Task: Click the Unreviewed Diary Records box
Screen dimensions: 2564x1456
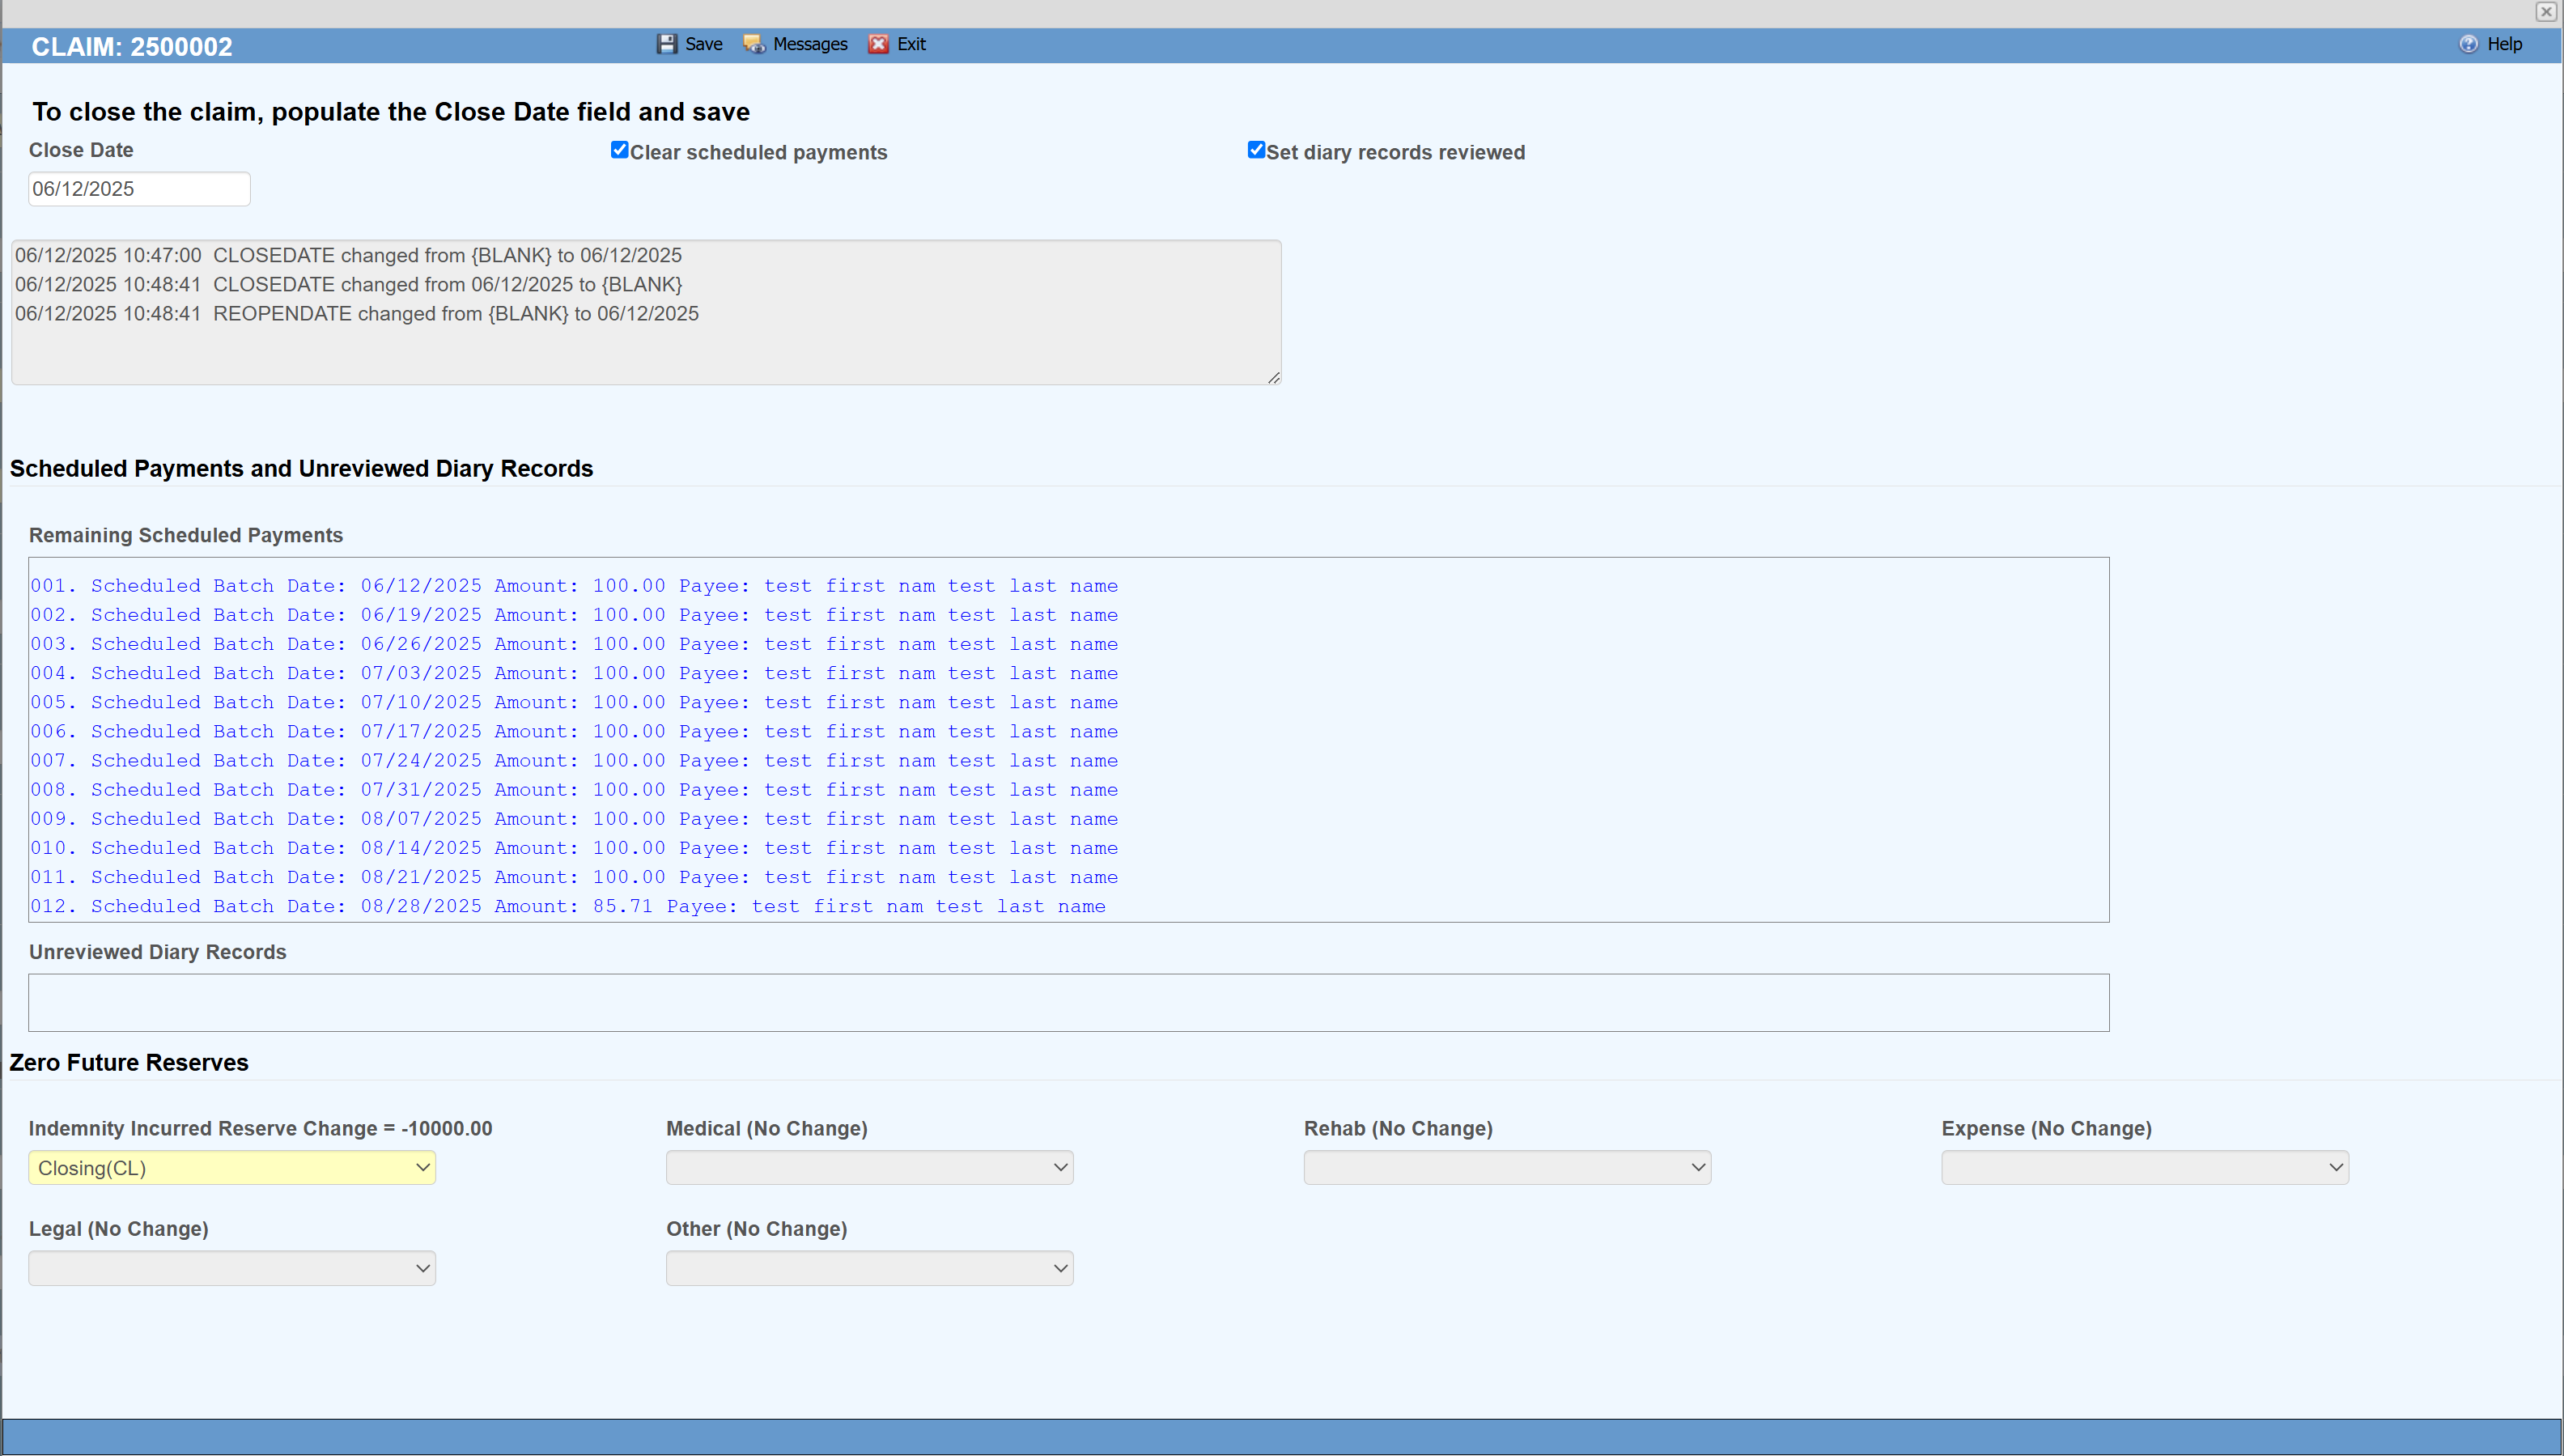Action: click(x=1068, y=1003)
